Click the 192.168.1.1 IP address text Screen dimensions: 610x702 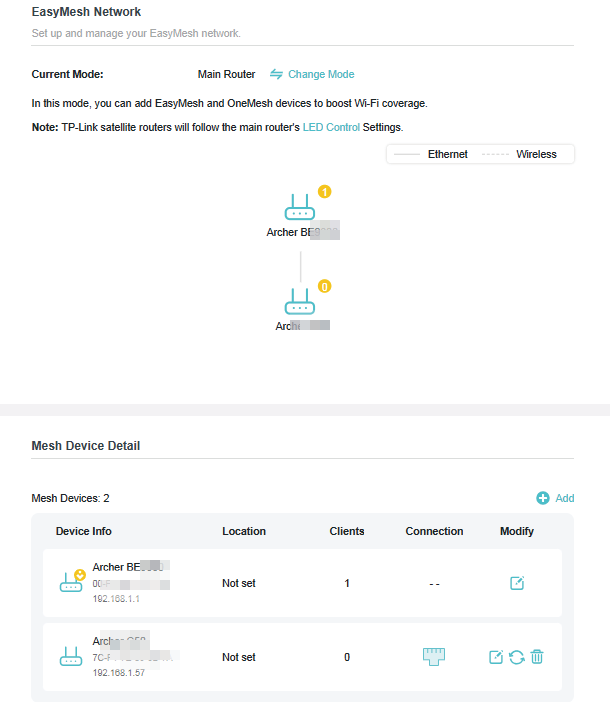pos(116,599)
